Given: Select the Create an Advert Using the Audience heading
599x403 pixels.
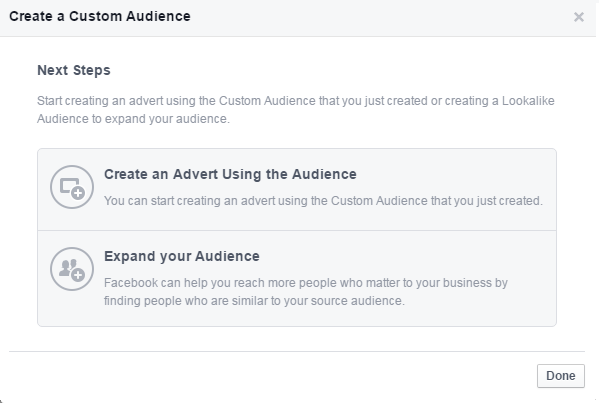Looking at the screenshot, I should (x=230, y=174).
